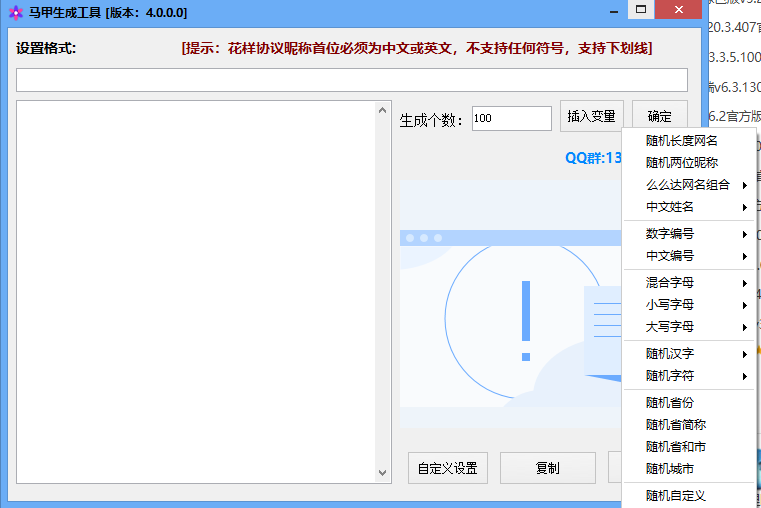
Task: Select 随机自定义 menu option
Action: pos(676,496)
